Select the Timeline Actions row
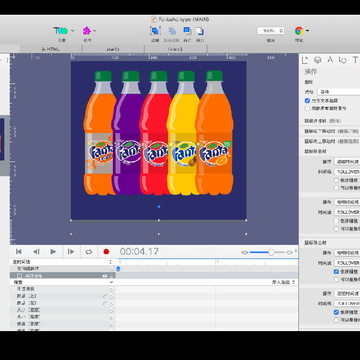This screenshot has height=360, width=360. [63, 269]
